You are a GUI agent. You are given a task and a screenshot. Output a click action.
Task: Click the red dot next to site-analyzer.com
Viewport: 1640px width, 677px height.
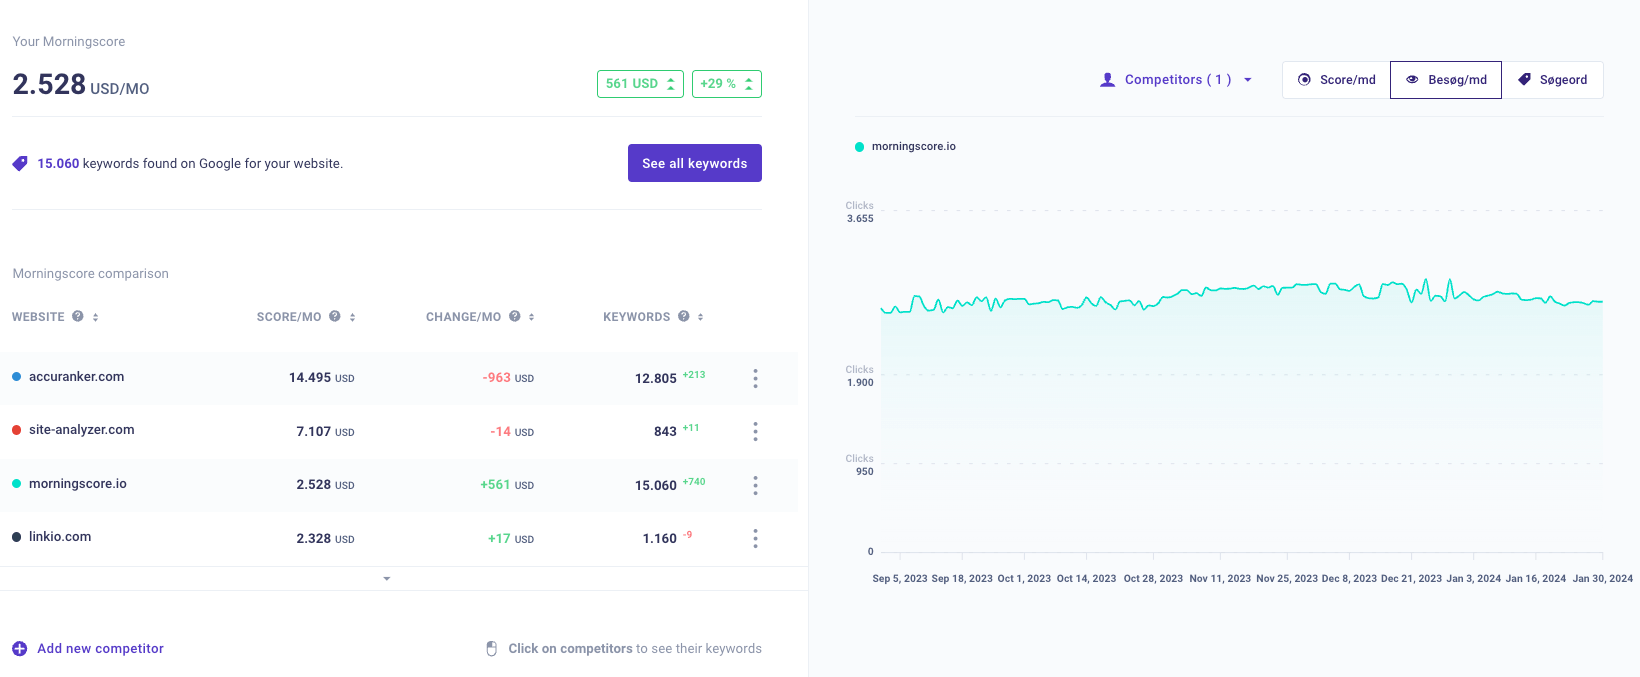tap(17, 430)
